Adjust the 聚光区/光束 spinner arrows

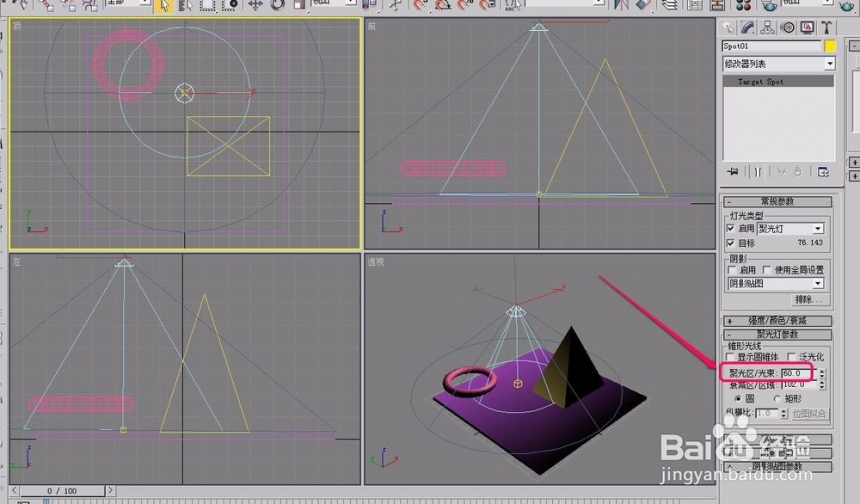coord(822,373)
